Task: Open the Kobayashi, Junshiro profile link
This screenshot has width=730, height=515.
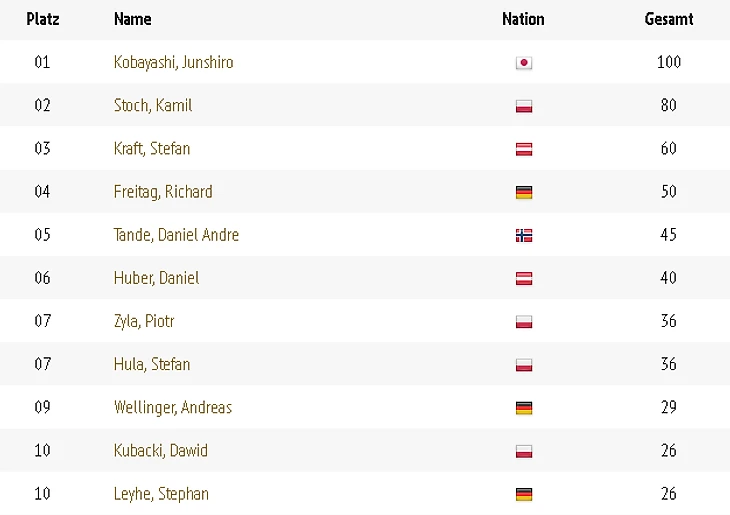Action: point(173,62)
